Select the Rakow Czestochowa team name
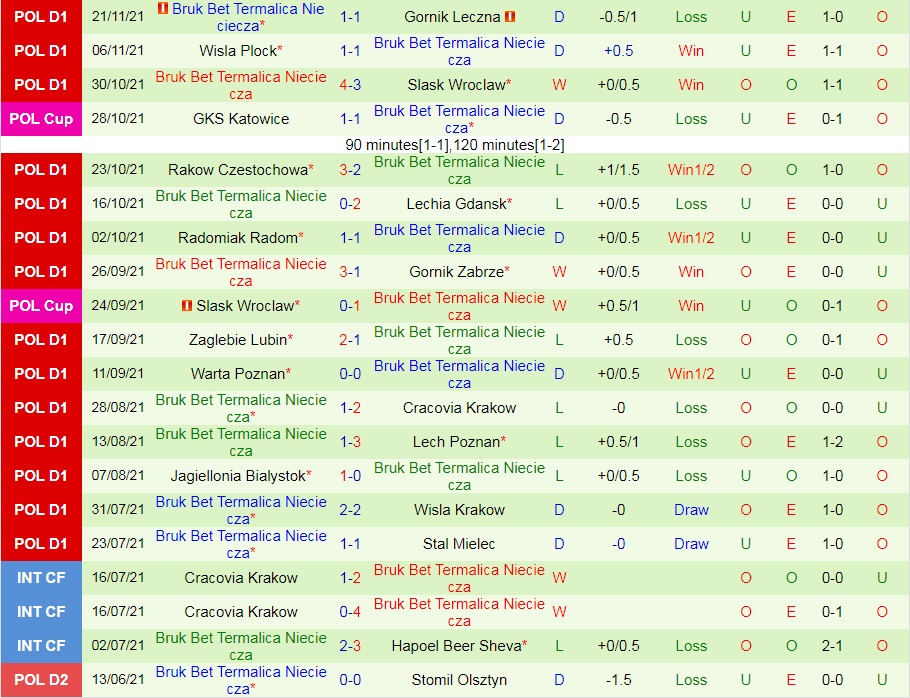Viewport: 910px width, 698px height. [x=237, y=170]
